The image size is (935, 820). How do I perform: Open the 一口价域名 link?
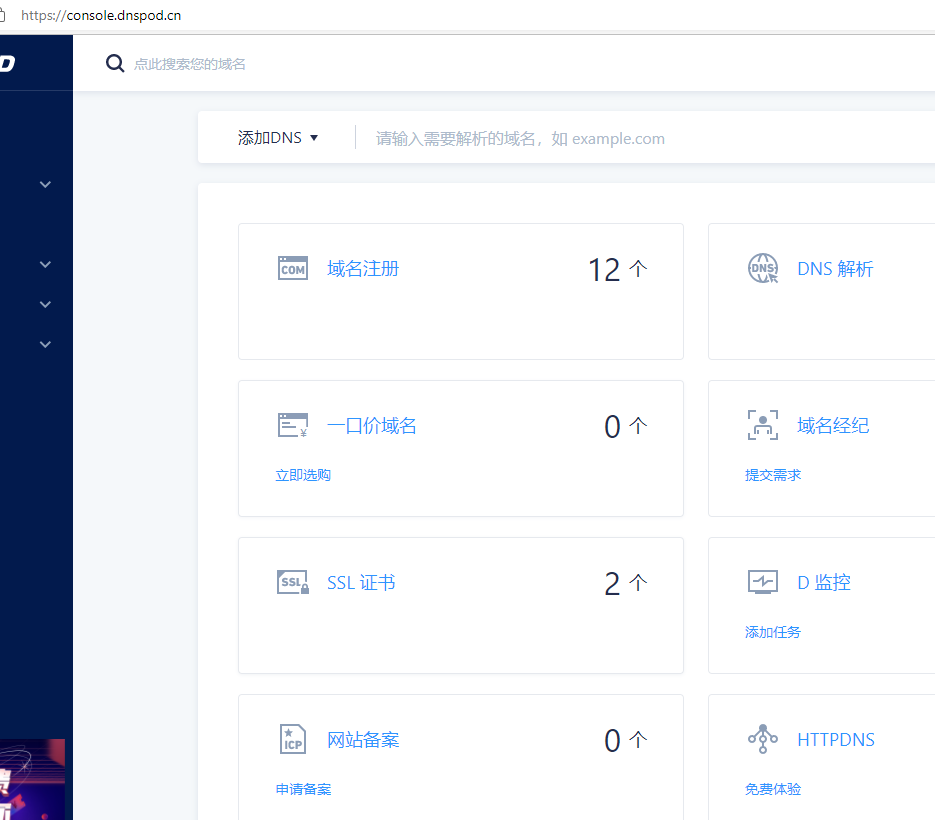click(x=371, y=426)
